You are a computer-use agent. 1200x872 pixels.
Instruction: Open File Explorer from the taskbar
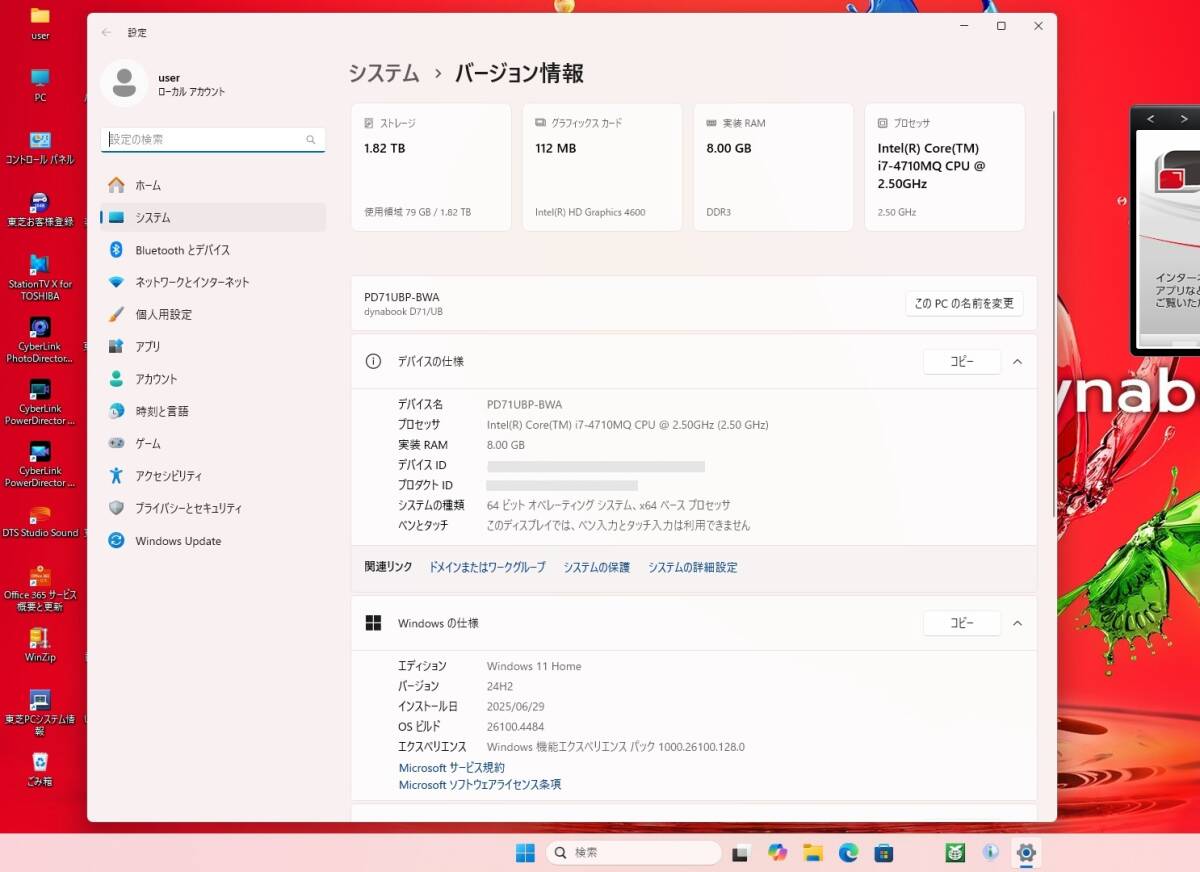(813, 853)
